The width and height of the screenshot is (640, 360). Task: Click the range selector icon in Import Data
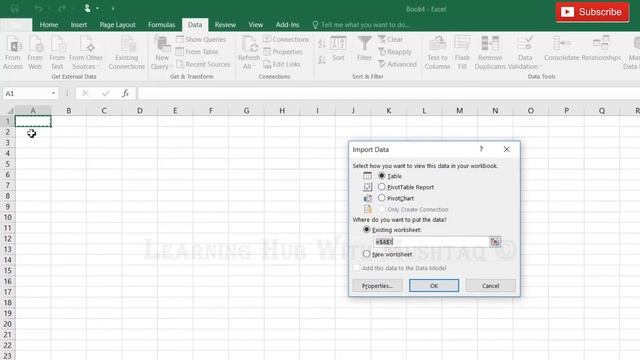pyautogui.click(x=495, y=242)
